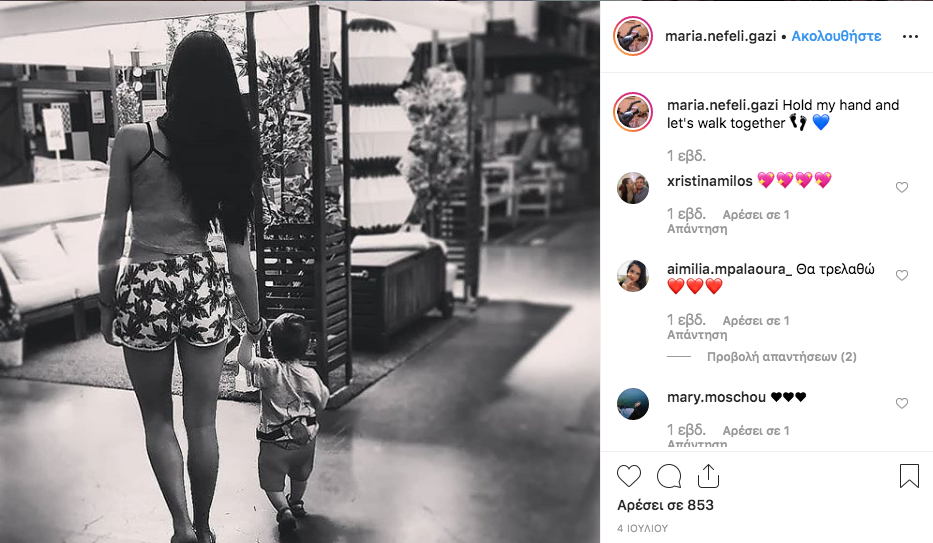
Task: Open aimilia.mpalaoura_ profile picture
Action: tap(633, 276)
